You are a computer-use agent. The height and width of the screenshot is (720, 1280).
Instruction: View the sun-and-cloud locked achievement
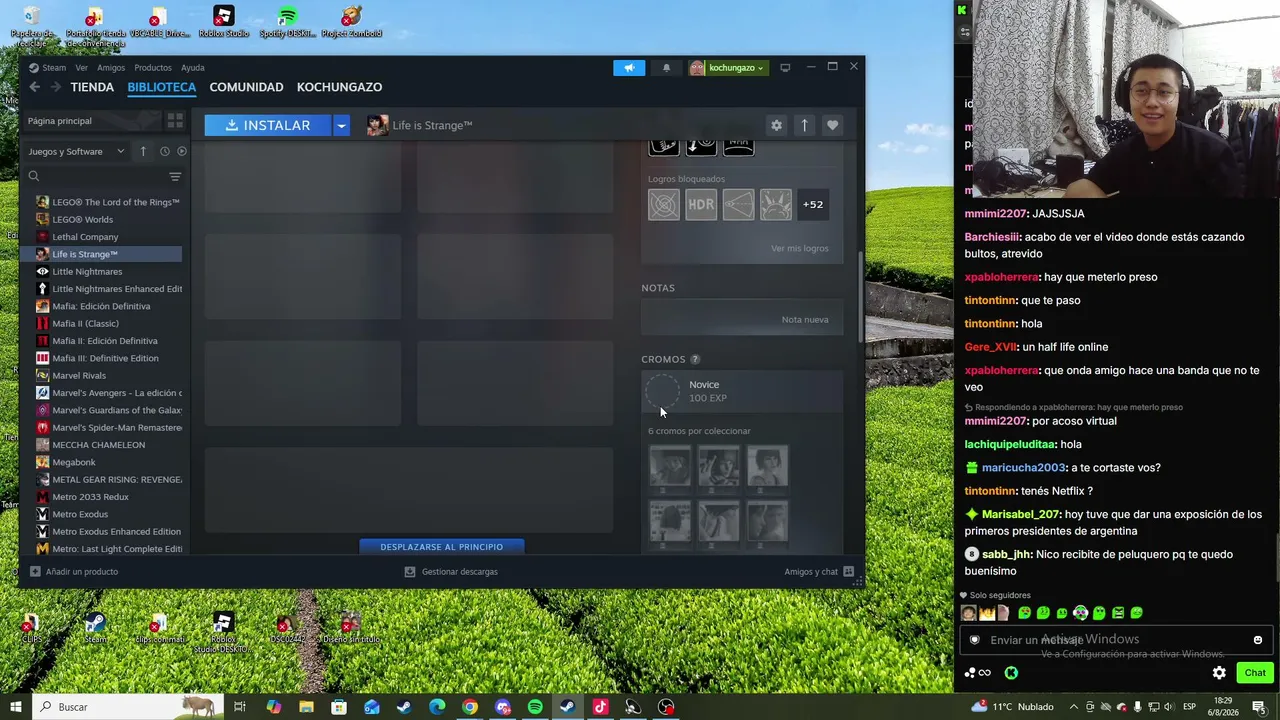775,204
